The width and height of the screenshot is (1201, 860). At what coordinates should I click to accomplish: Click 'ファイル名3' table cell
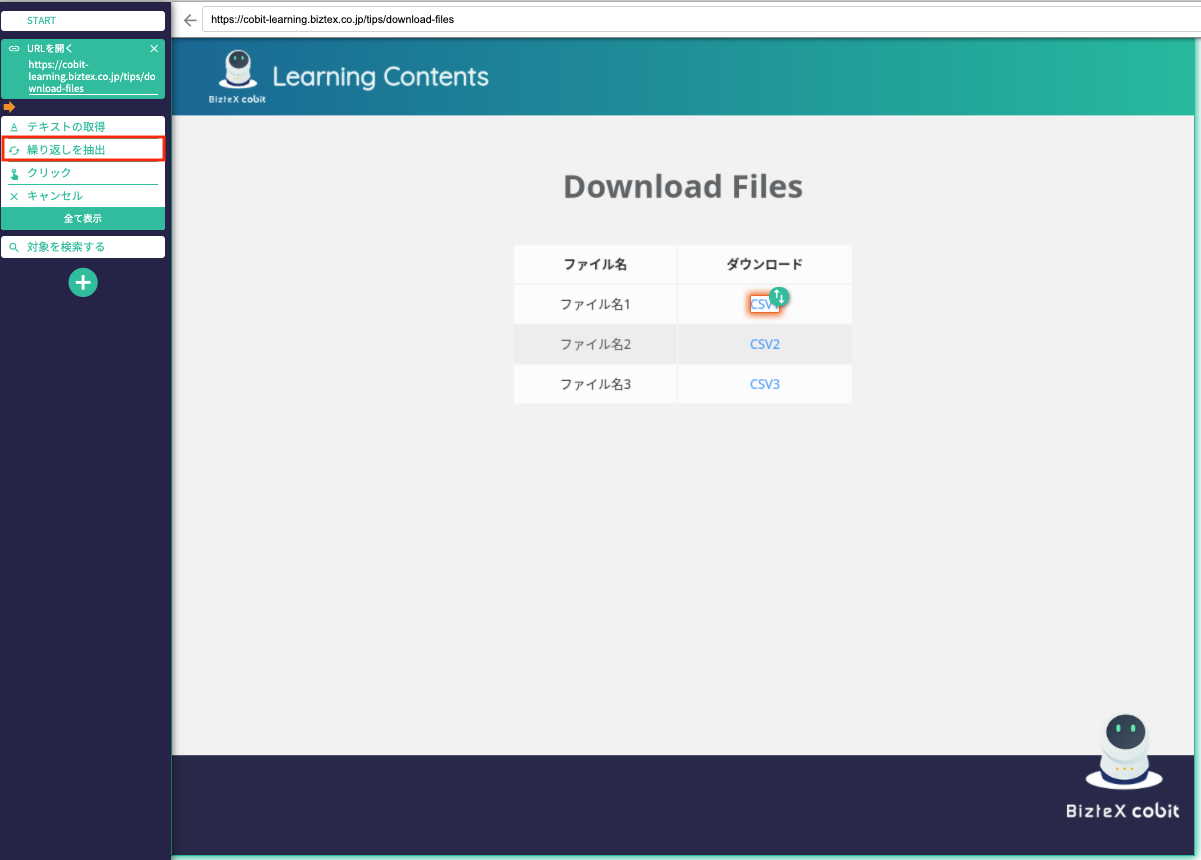pos(595,384)
